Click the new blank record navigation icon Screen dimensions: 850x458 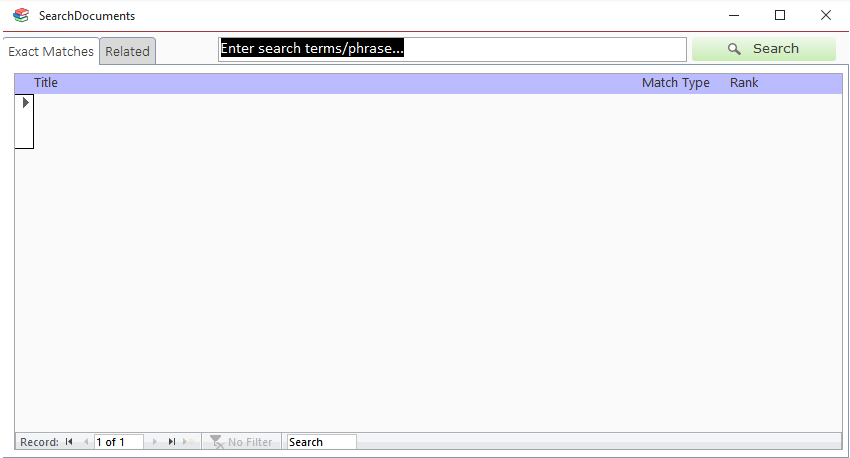pyautogui.click(x=189, y=442)
